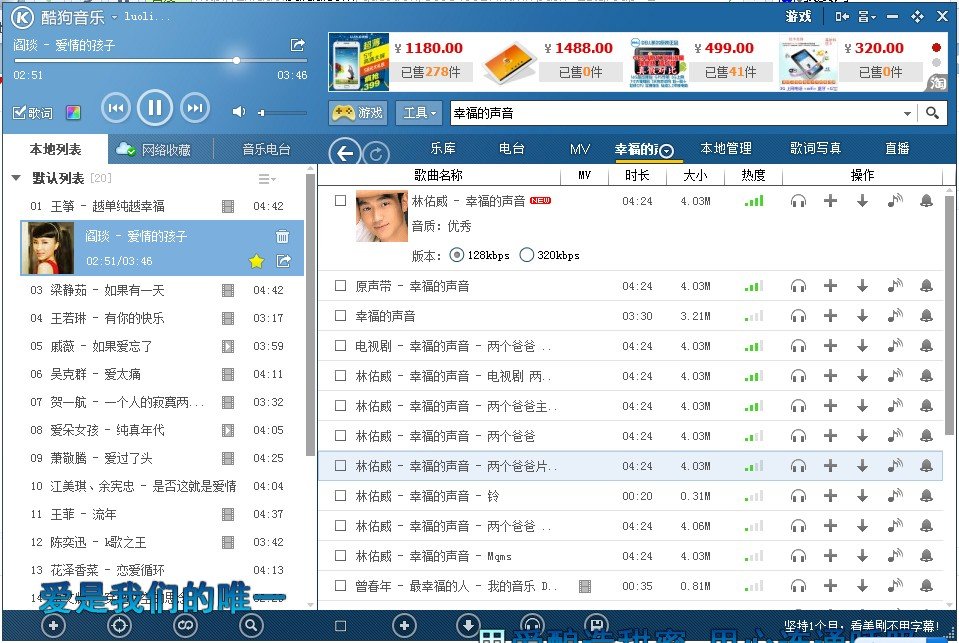Check the checkbox on the 林佑威 result row

[338, 201]
